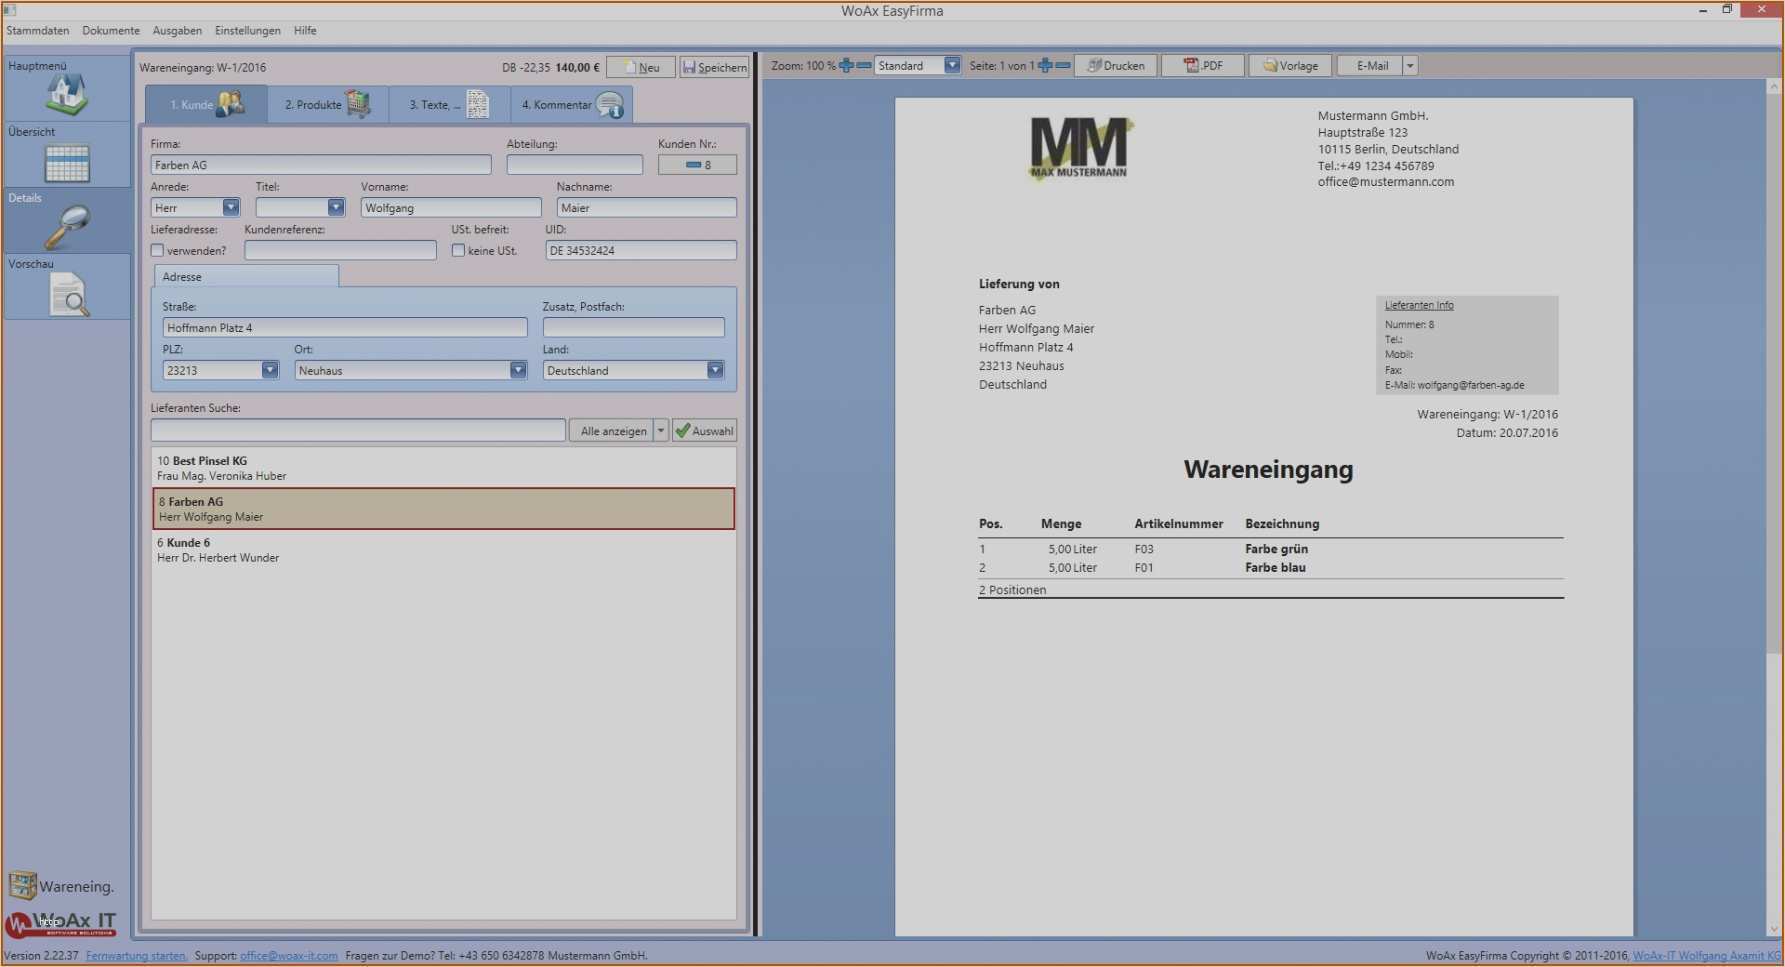The height and width of the screenshot is (967, 1785).
Task: Open the Stammdaten menu
Action: pyautogui.click(x=38, y=31)
